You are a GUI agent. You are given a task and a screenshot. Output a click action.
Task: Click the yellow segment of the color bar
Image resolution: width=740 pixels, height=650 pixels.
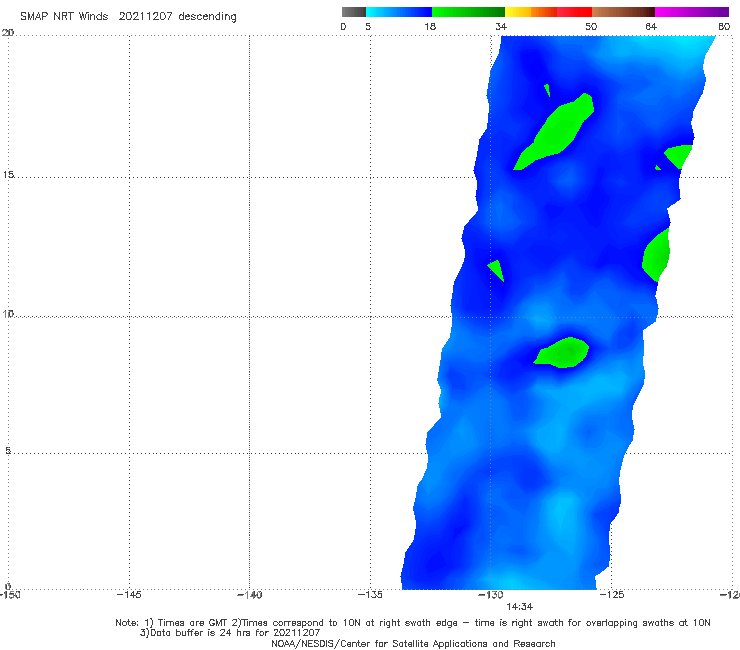point(518,12)
